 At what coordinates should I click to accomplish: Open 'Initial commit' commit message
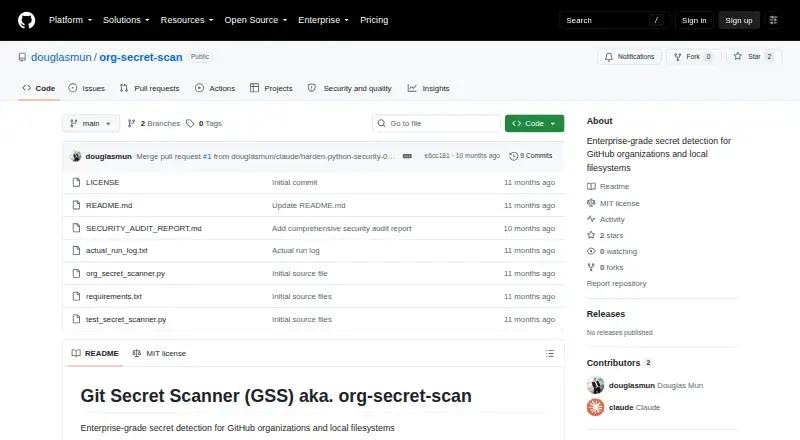[x=294, y=182]
